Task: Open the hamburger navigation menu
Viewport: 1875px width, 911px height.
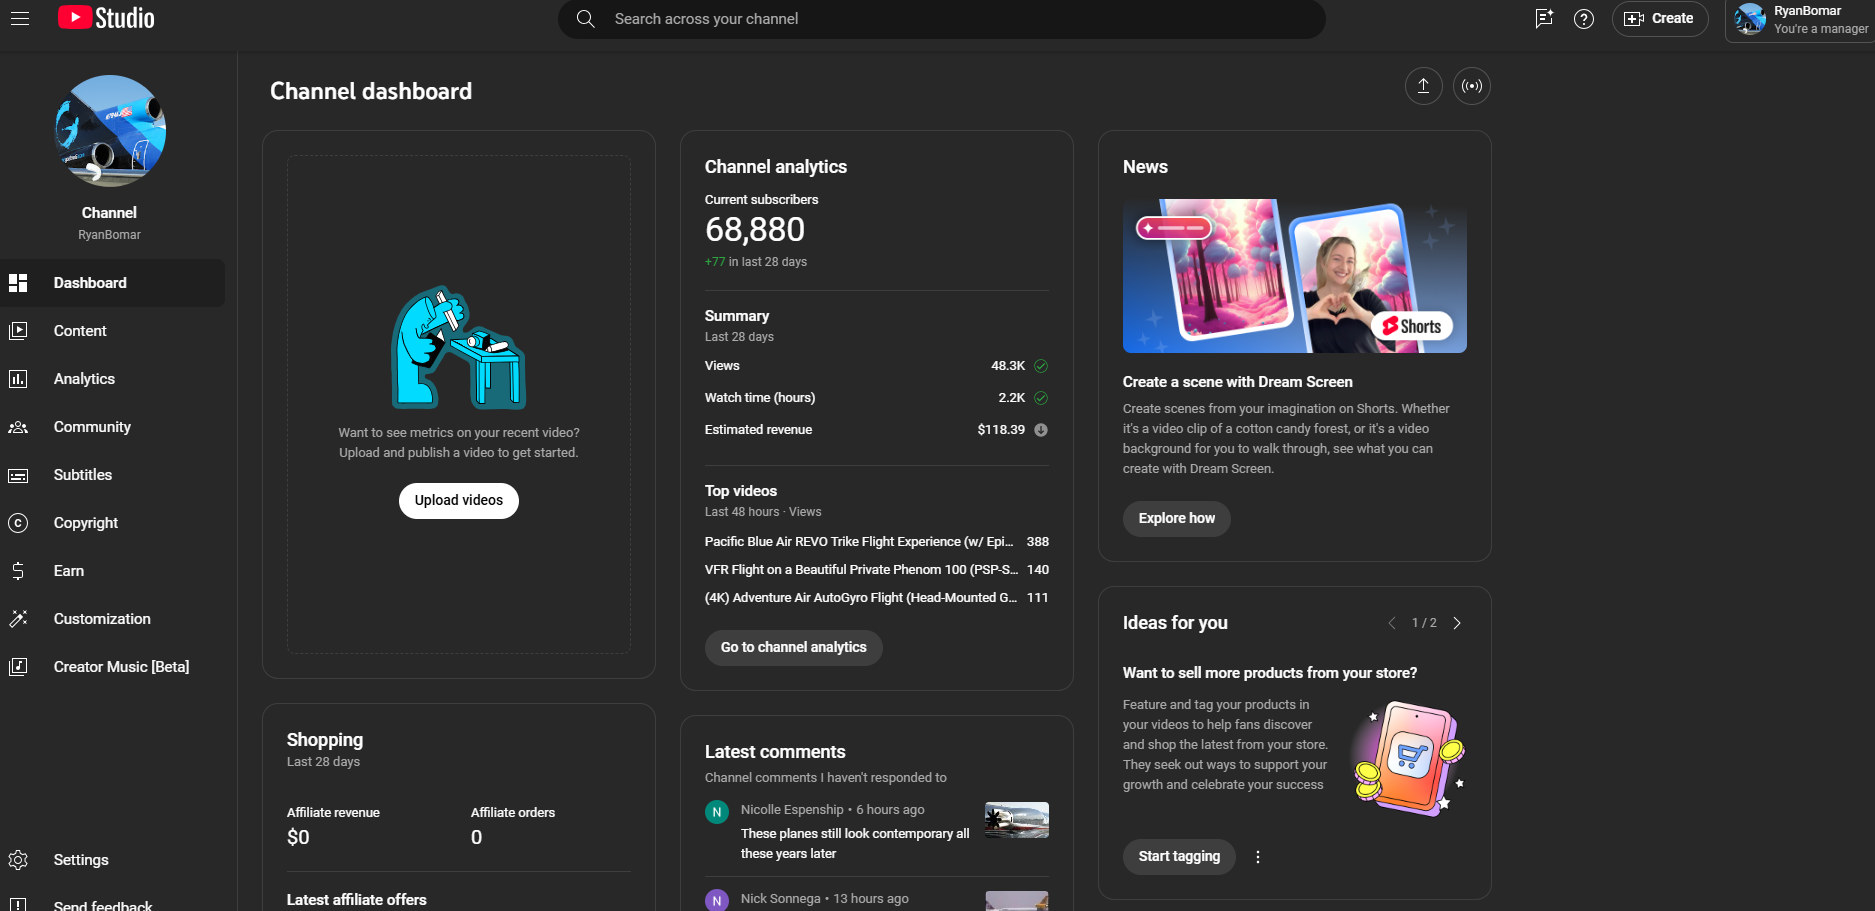Action: pos(19,18)
